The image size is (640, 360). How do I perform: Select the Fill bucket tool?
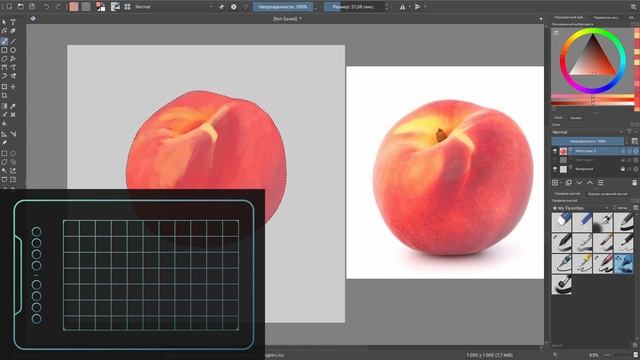pos(4,123)
